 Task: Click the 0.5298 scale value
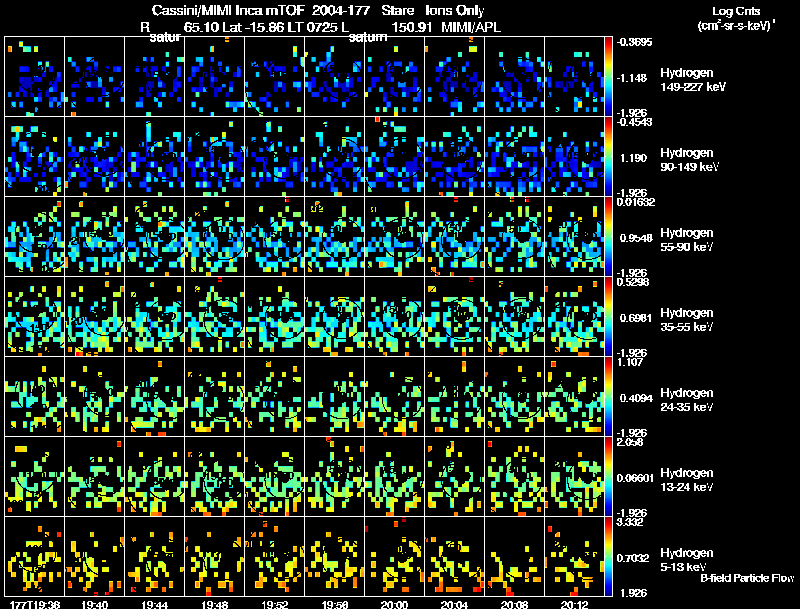point(632,282)
